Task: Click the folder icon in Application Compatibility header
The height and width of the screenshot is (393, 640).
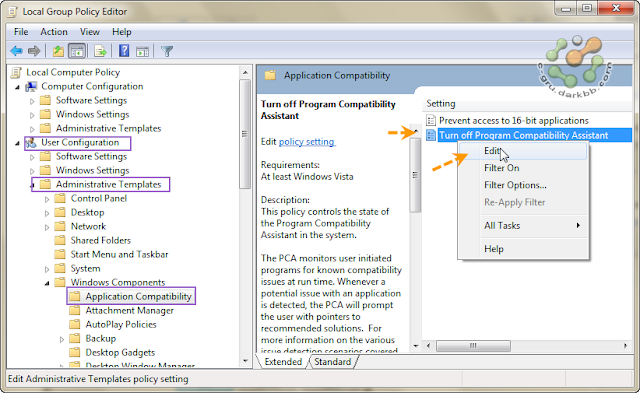Action: tap(270, 75)
